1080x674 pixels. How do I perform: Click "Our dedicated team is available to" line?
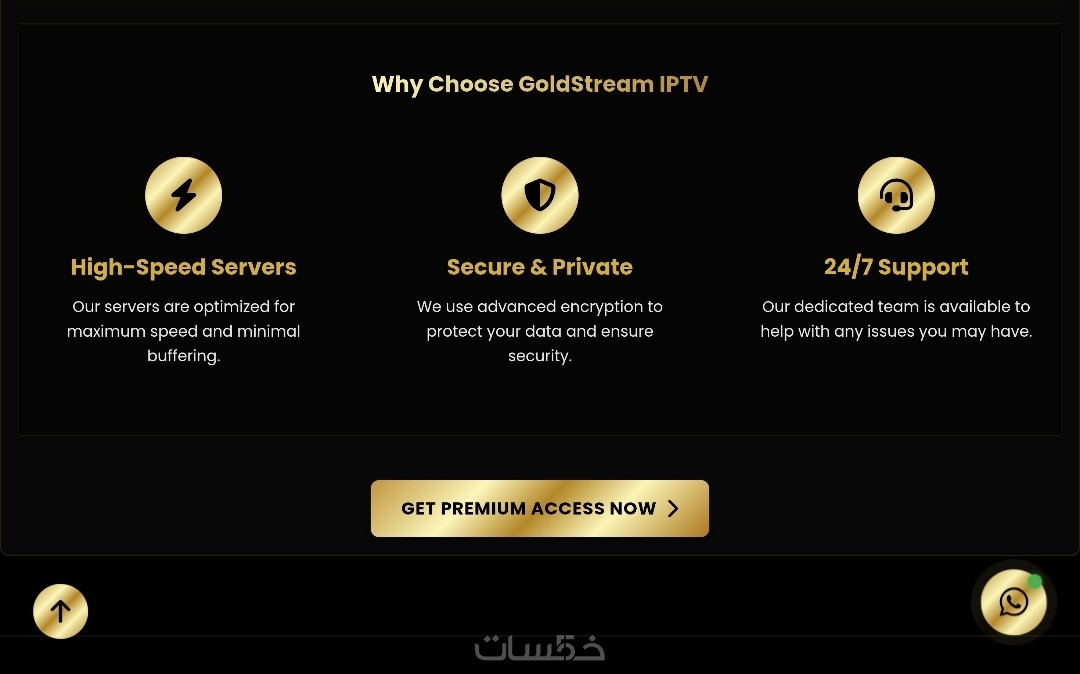pos(896,307)
